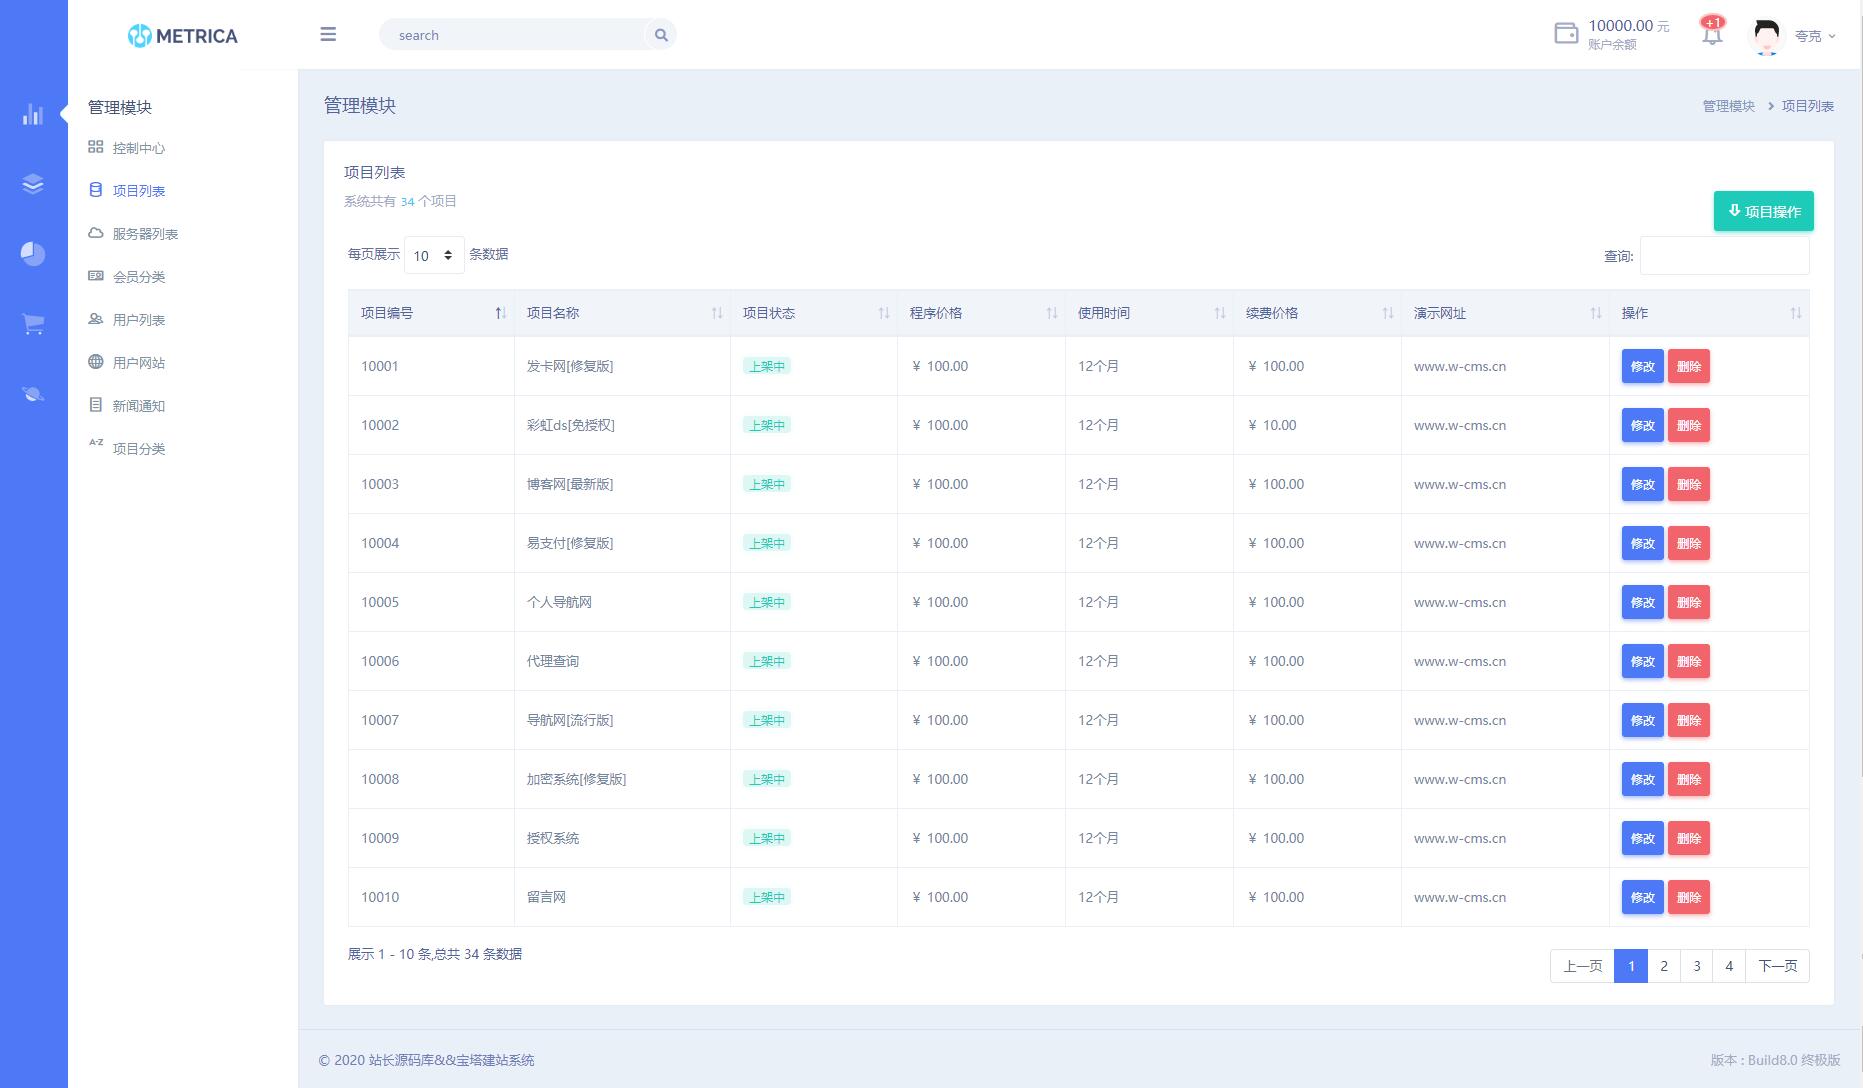This screenshot has width=1863, height=1088.
Task: Click the A-Z icon beside 项目分类
Action: point(96,442)
